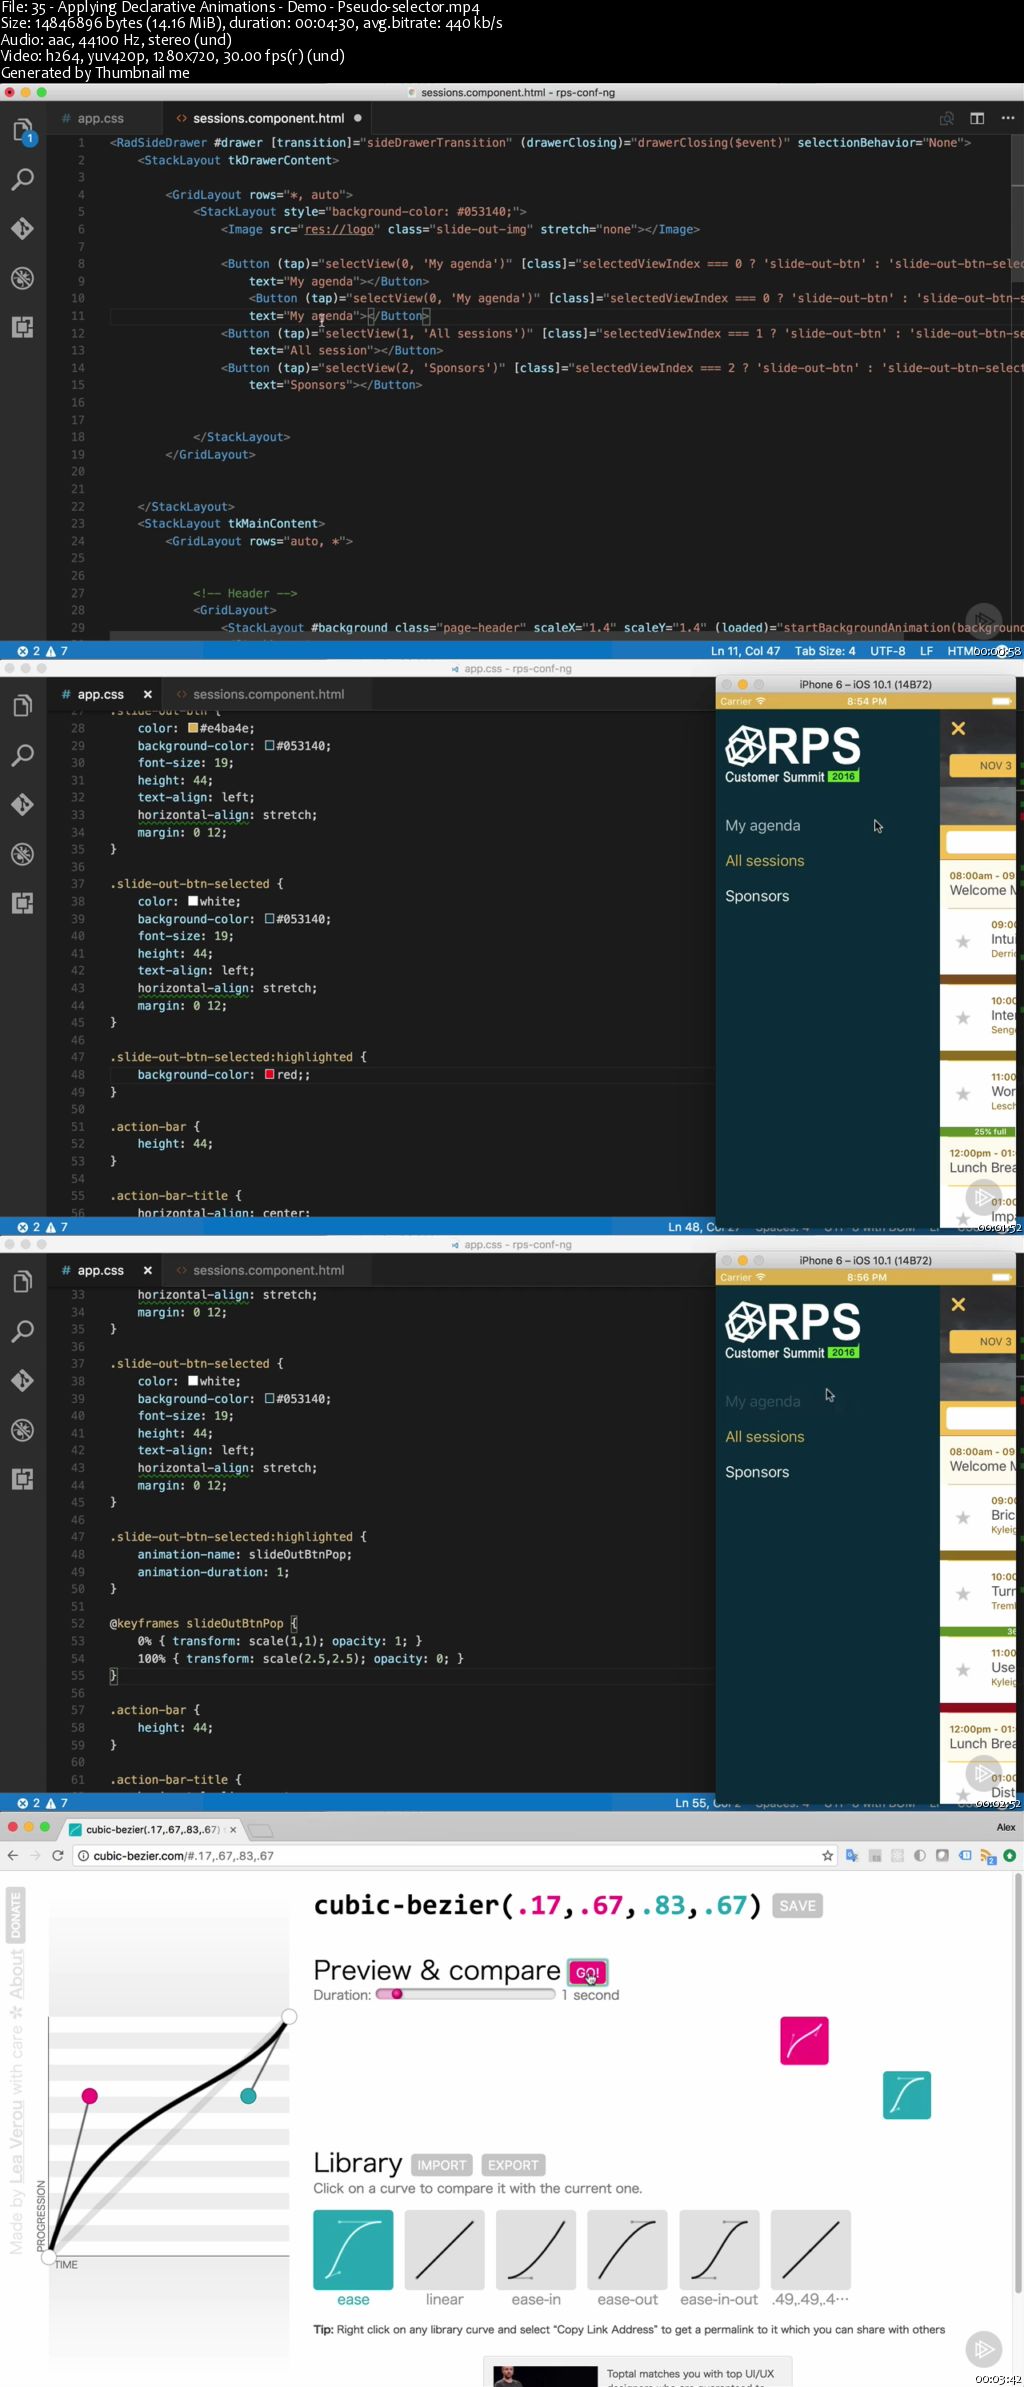Close the side drawer with X in the 8:54 PM simulator
Screen dimensions: 1024x2387
[x=958, y=728]
